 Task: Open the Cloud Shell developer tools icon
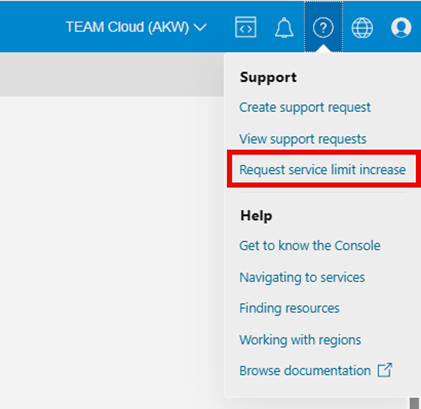click(x=246, y=27)
